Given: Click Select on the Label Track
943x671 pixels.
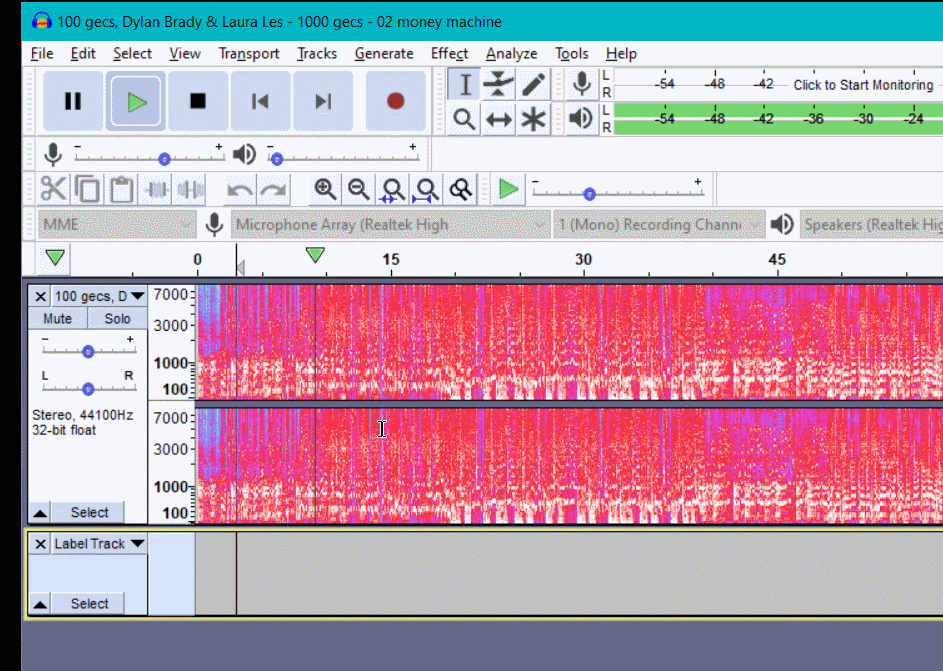Looking at the screenshot, I should [x=88, y=603].
